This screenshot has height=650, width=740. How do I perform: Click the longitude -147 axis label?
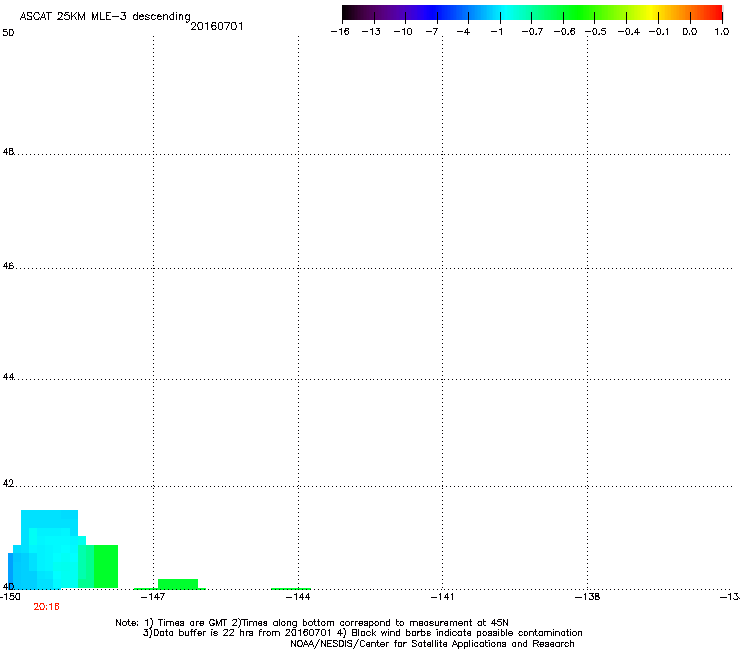(153, 597)
